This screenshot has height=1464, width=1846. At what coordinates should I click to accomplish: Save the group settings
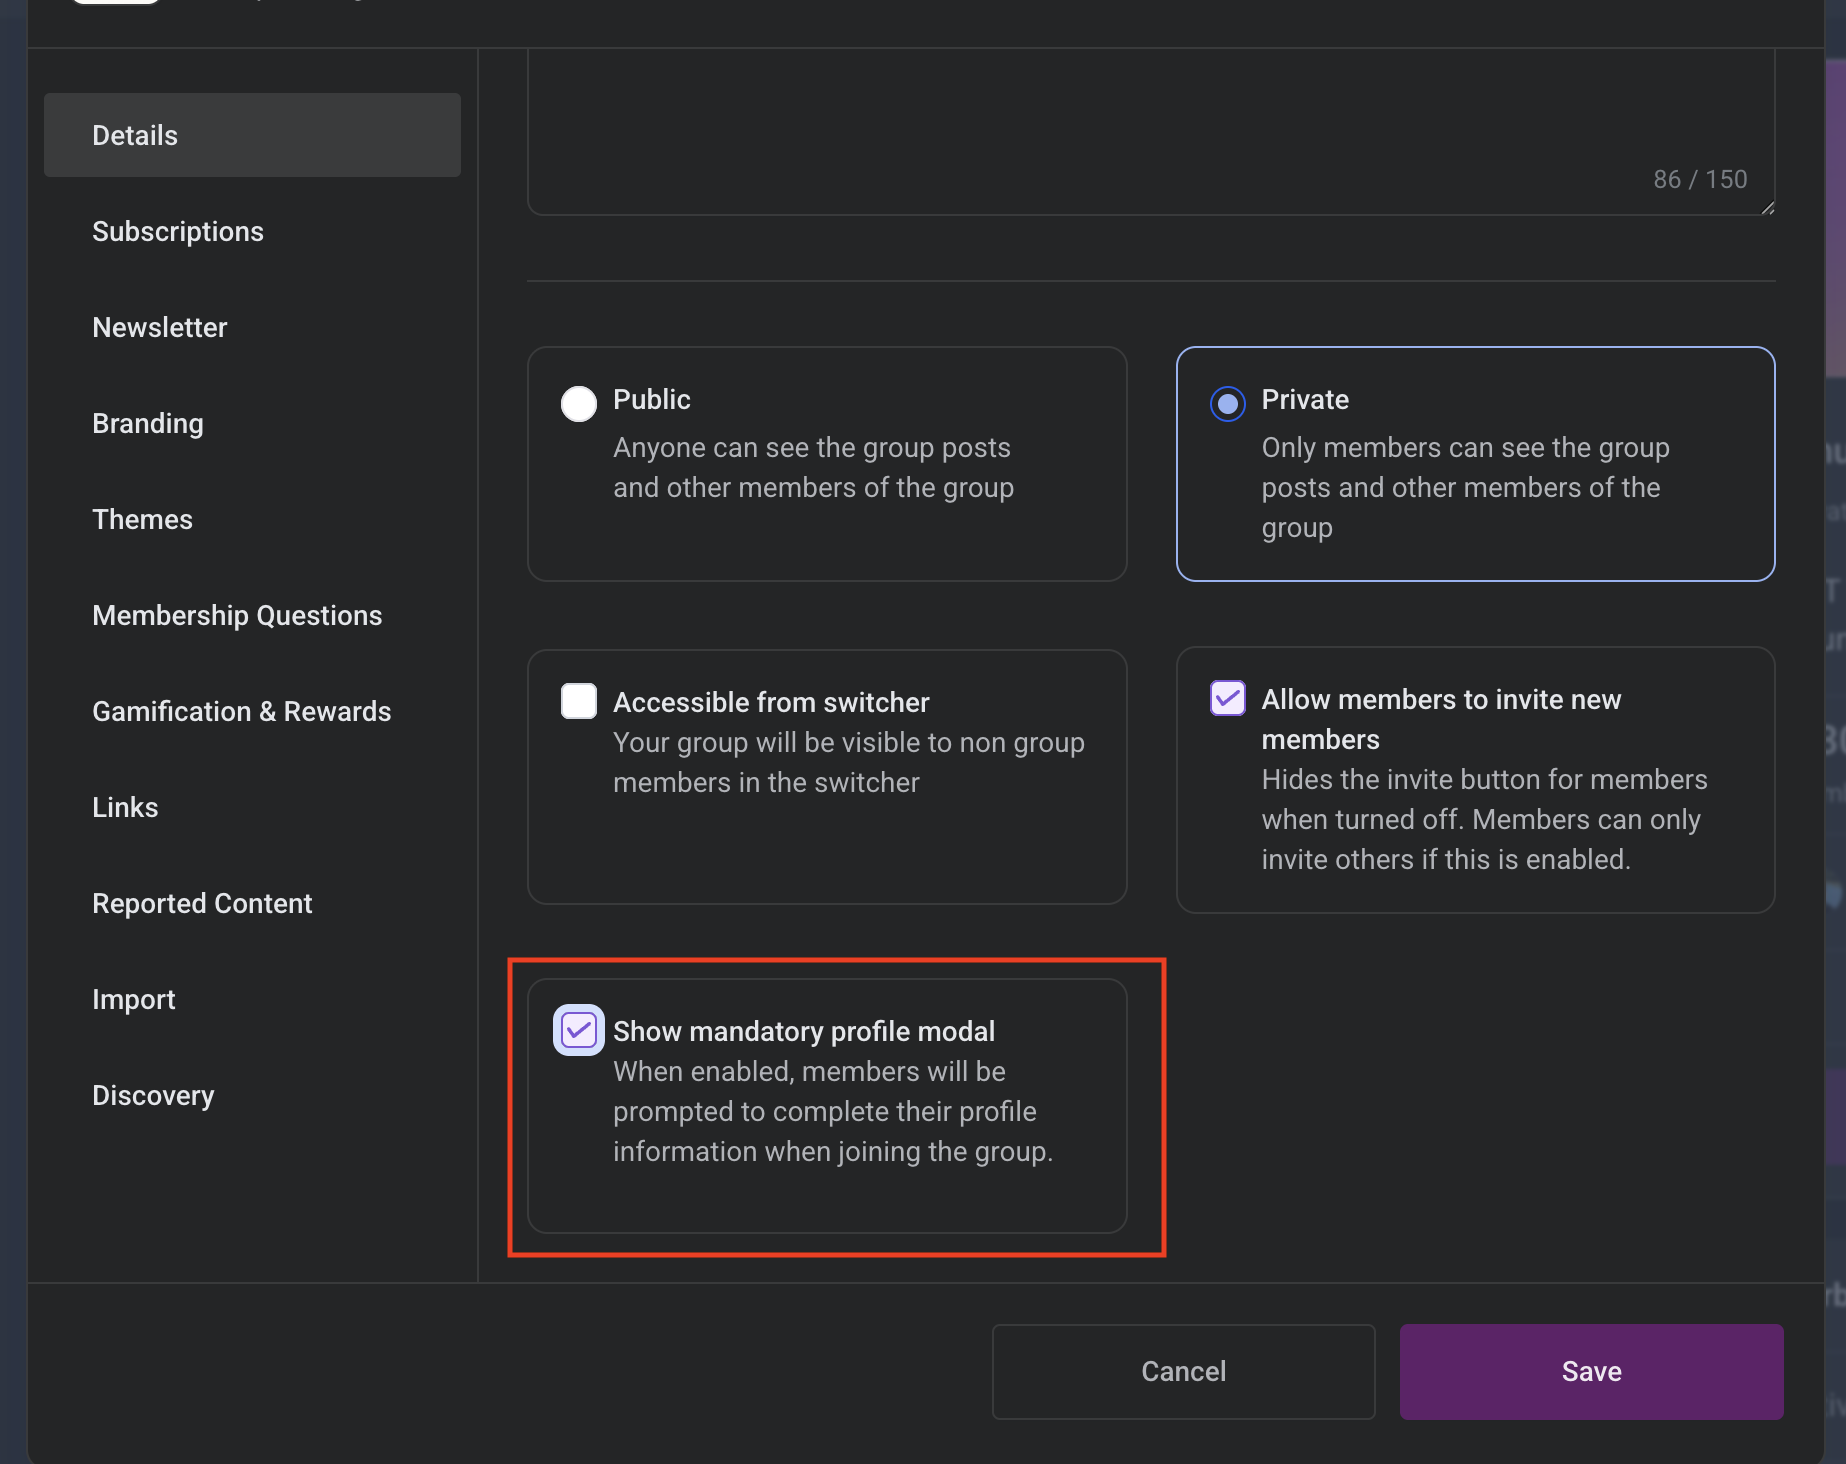point(1591,1371)
